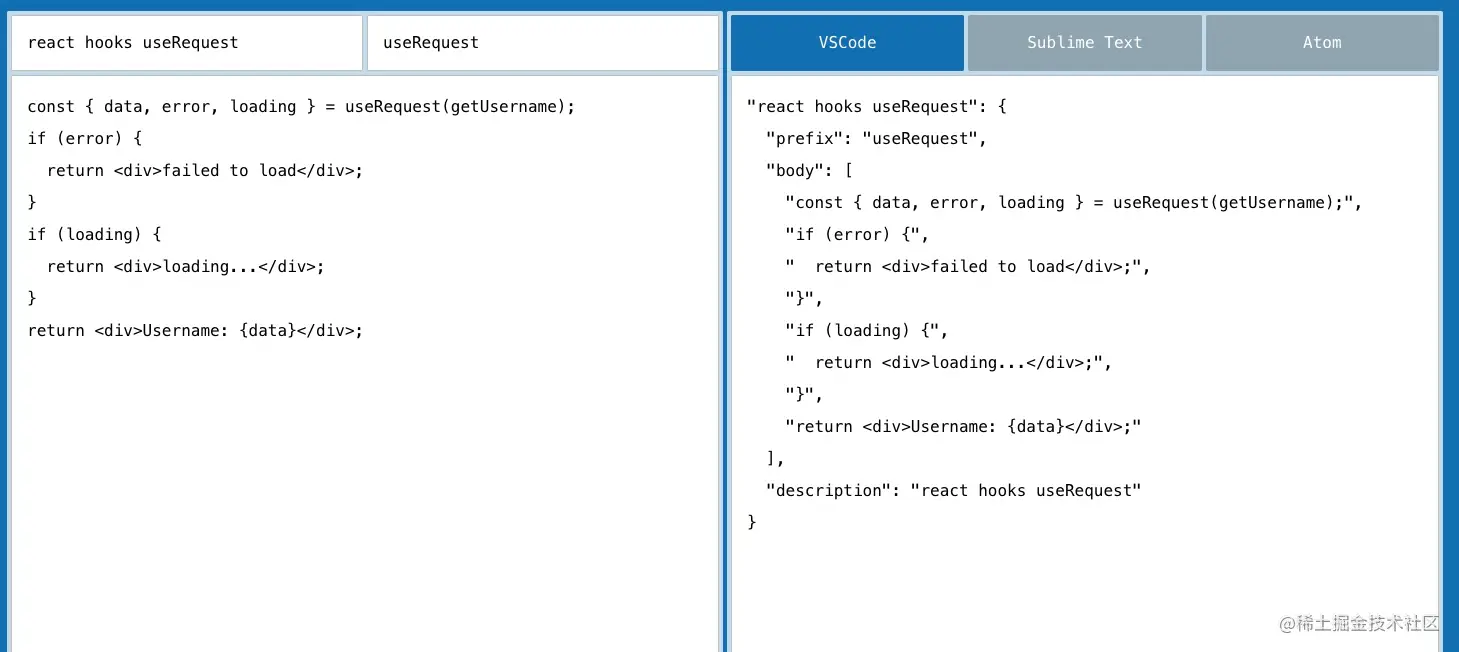Click the 'const { data, error, loading }' line in left editor
Viewport: 1459px width, 652px height.
click(x=301, y=107)
